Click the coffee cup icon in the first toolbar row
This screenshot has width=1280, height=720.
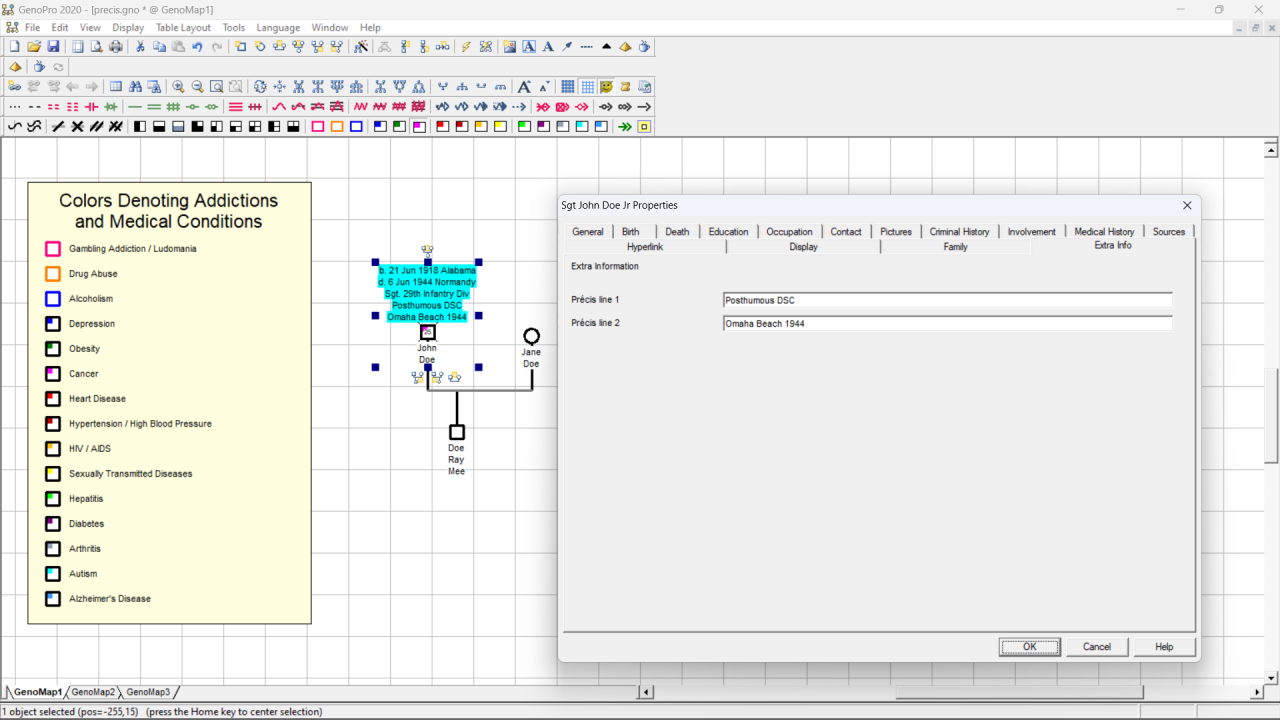(x=644, y=46)
